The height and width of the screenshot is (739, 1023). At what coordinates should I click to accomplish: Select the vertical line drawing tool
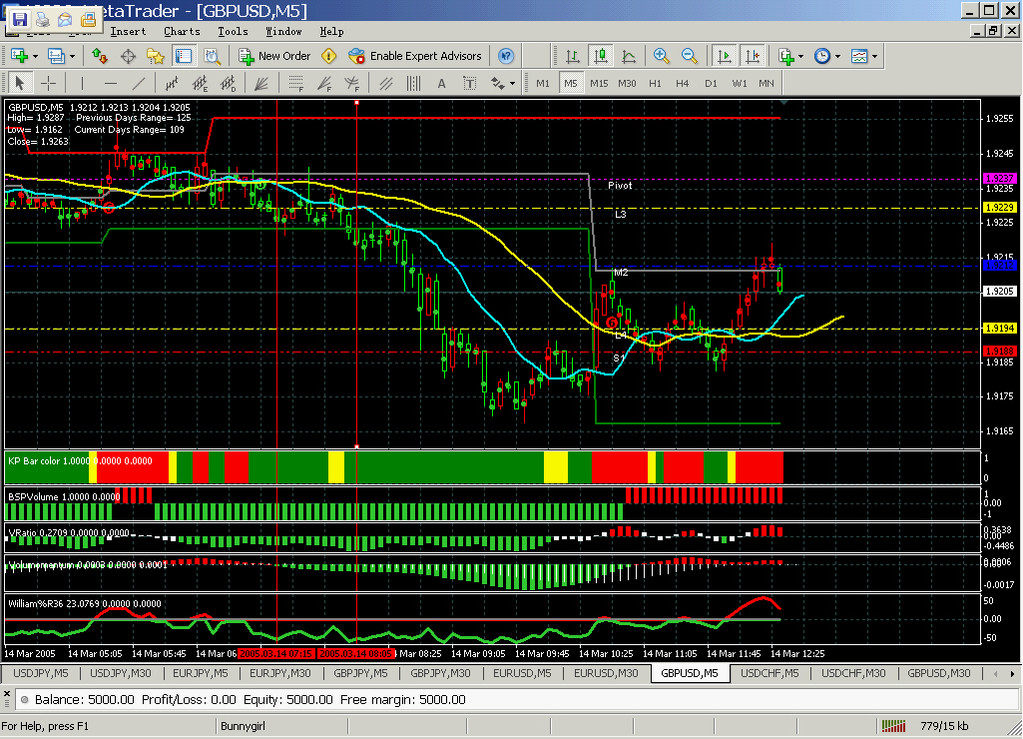pyautogui.click(x=82, y=83)
